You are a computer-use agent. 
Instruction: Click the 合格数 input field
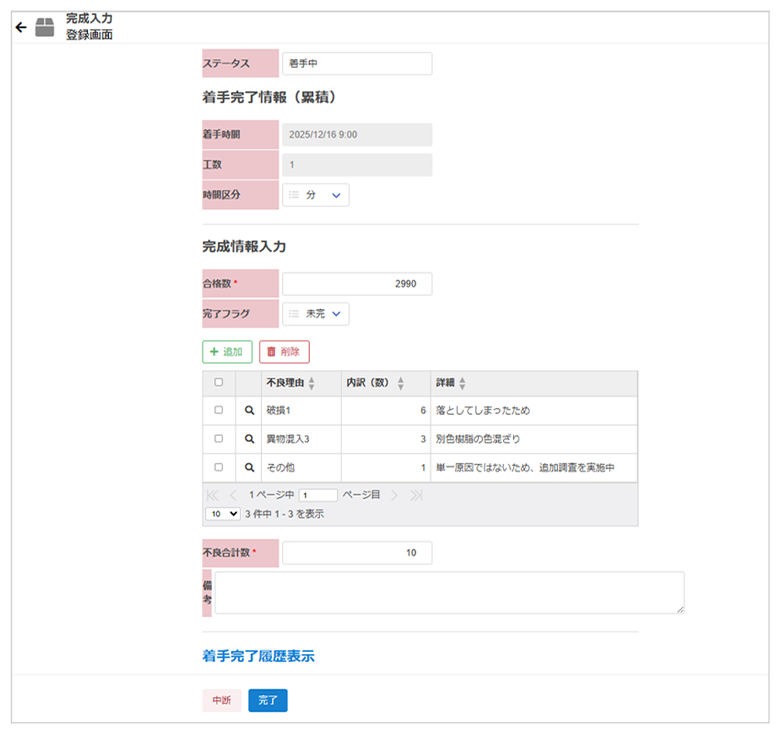tap(357, 284)
